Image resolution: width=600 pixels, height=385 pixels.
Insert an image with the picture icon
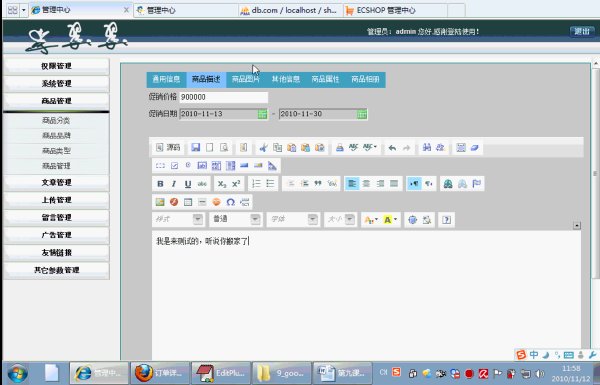pos(160,202)
